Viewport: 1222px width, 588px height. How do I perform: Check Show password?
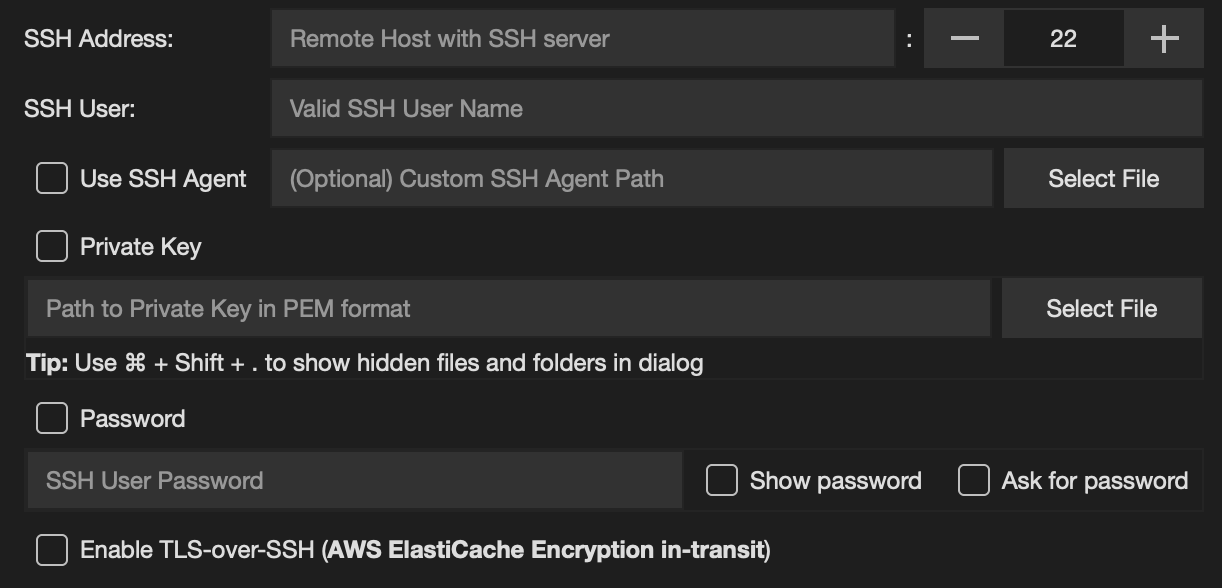[x=721, y=481]
